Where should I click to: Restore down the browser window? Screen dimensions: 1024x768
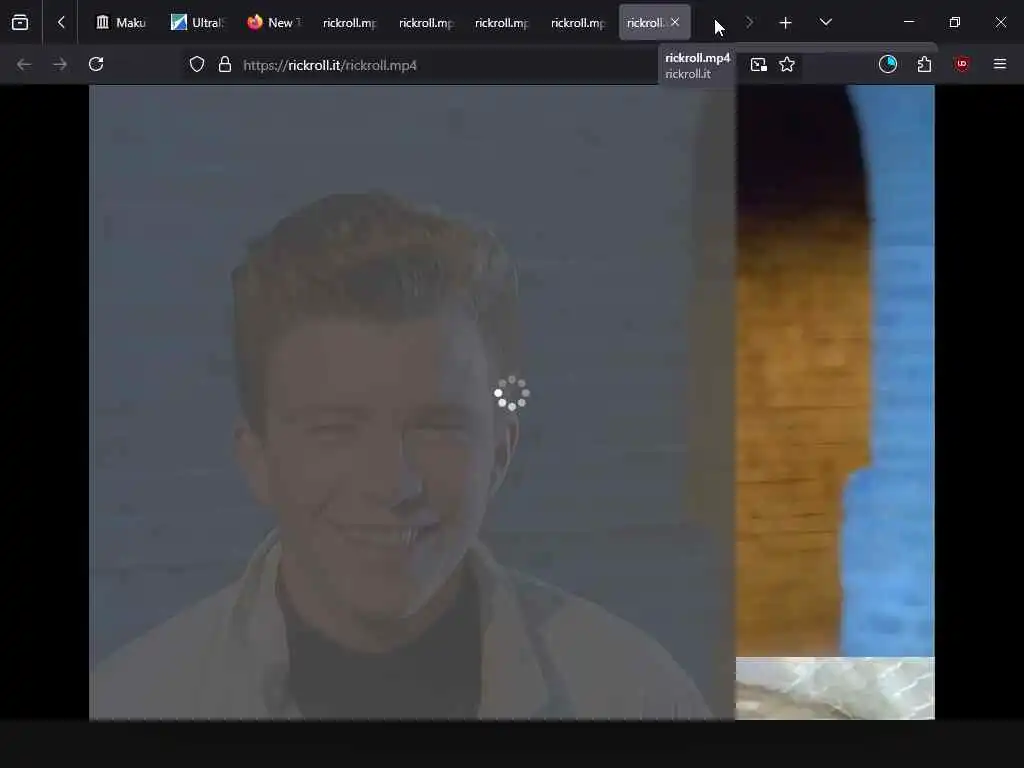(x=955, y=22)
